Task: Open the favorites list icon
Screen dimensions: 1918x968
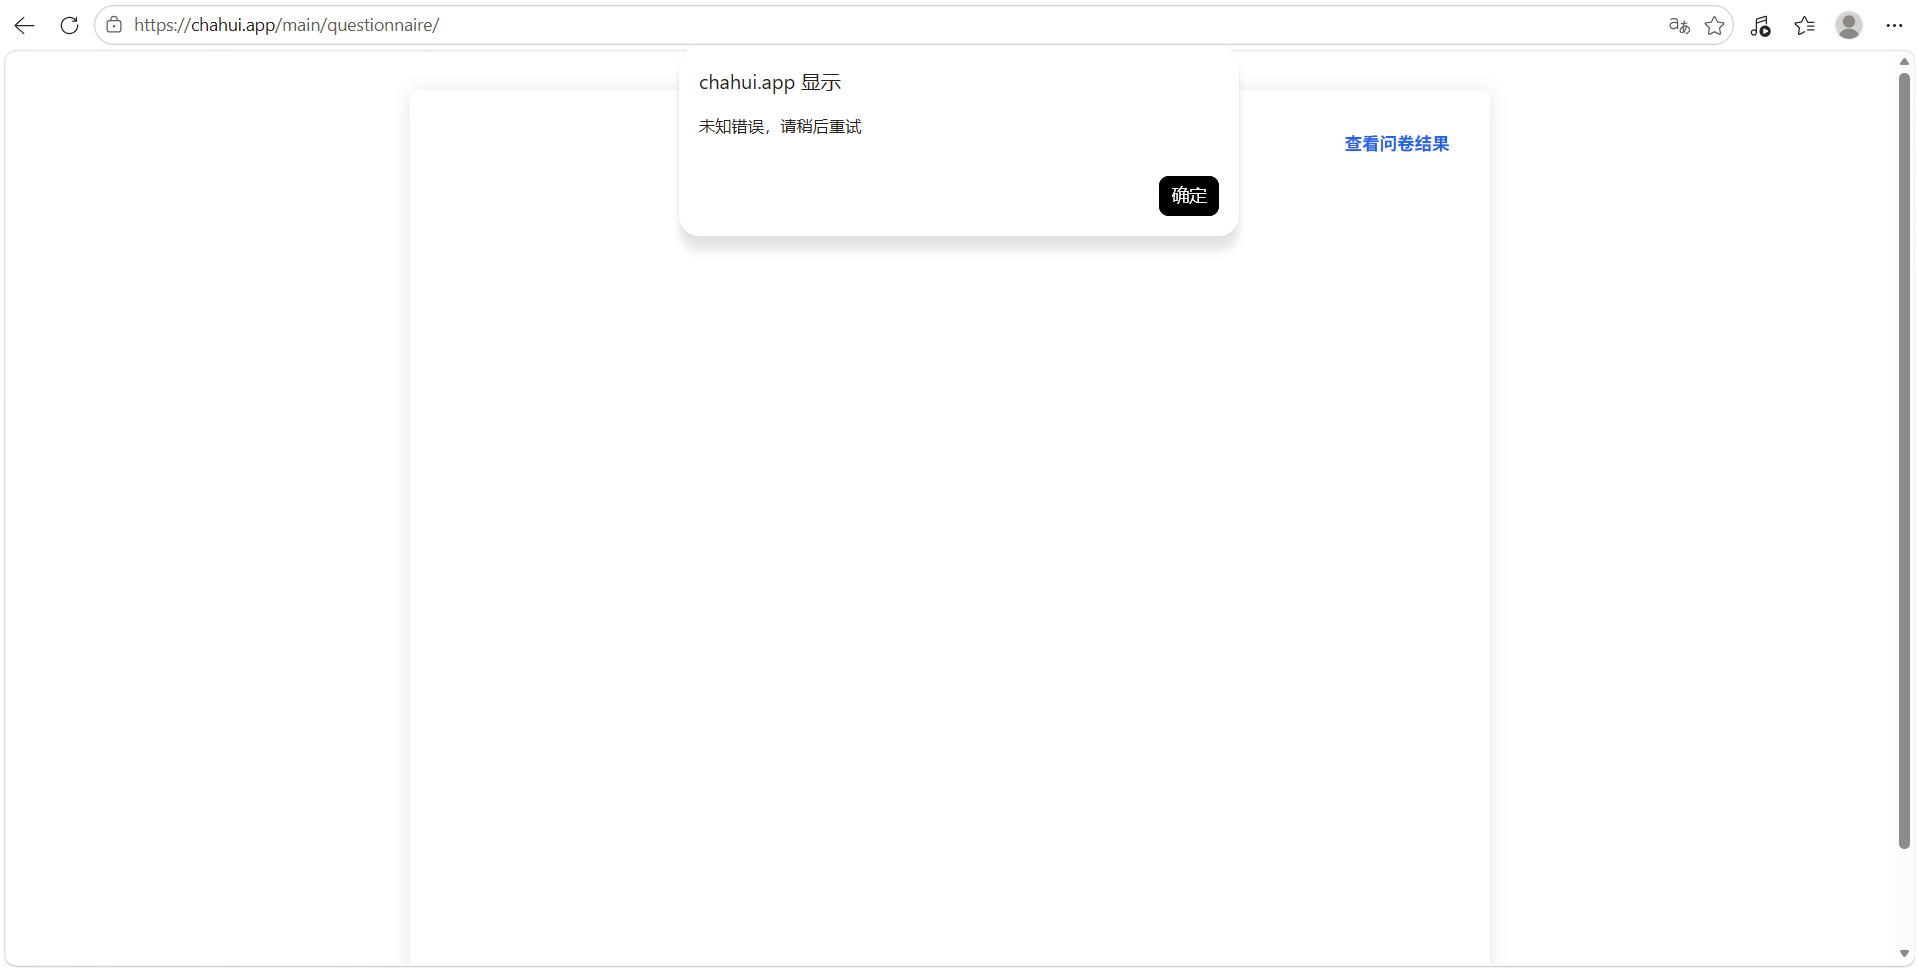Action: point(1805,25)
